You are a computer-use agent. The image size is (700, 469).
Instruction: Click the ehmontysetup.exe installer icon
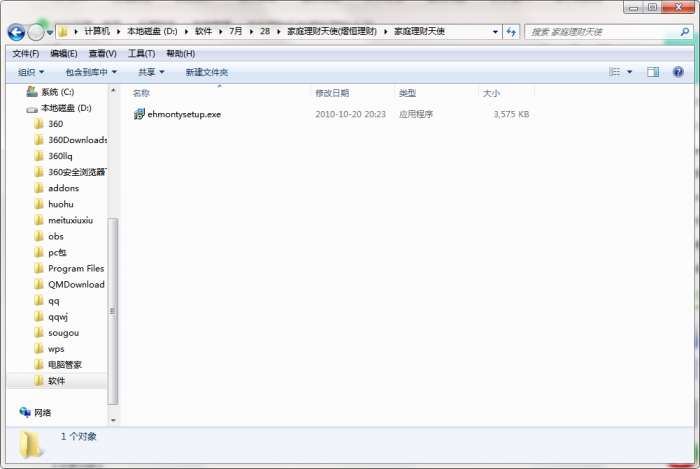click(x=139, y=114)
